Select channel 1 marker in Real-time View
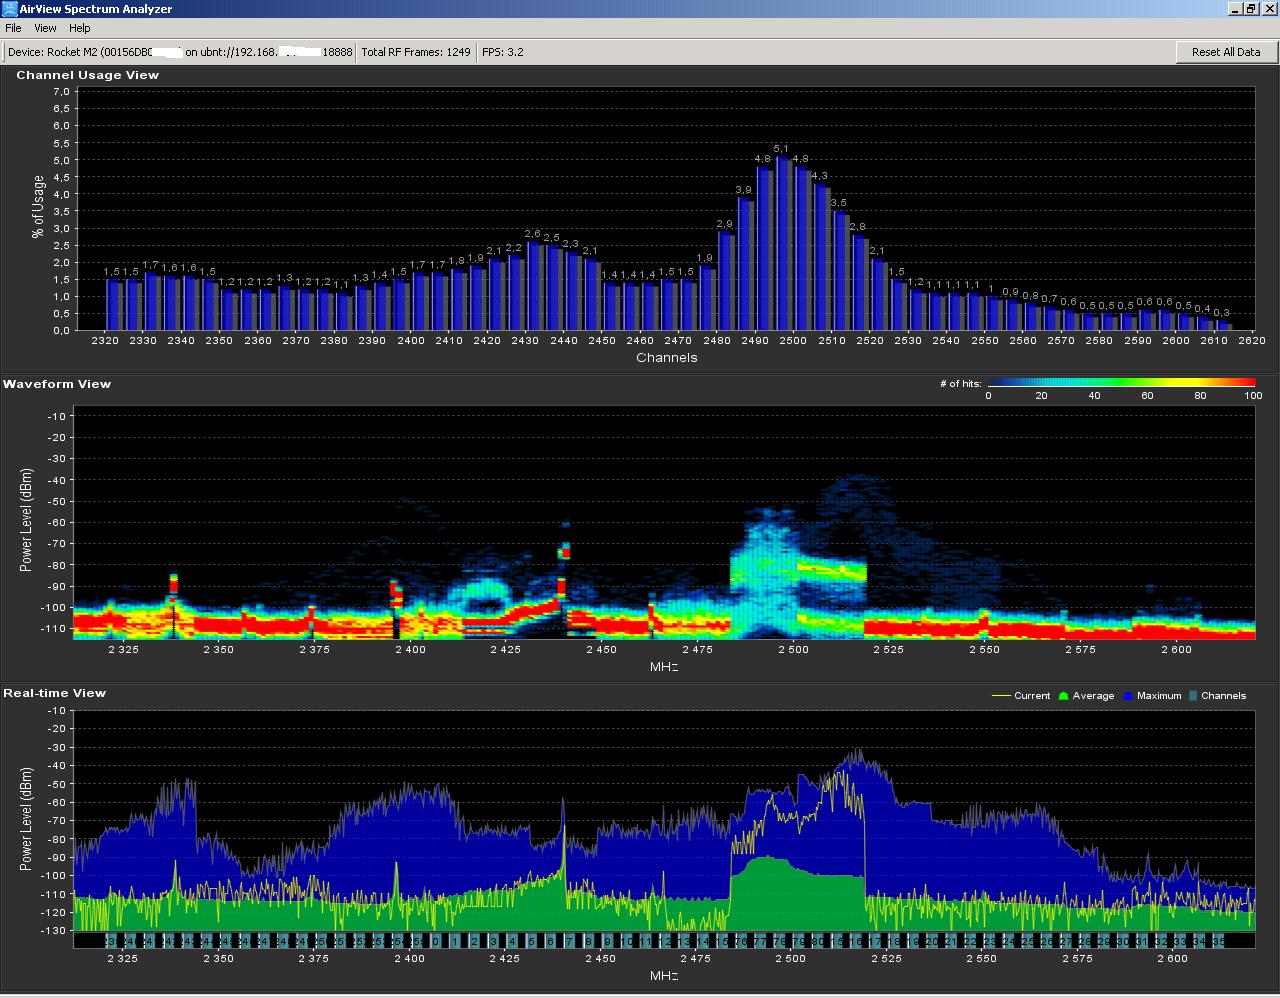Screen dimensions: 1280x998 click(454, 941)
